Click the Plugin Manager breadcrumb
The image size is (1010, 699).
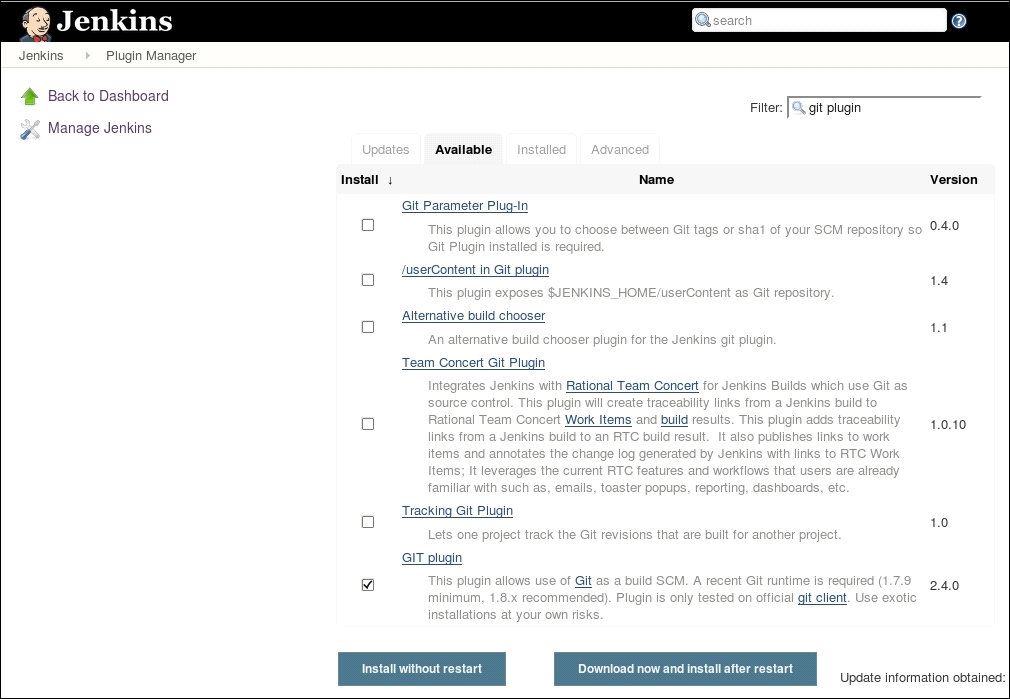click(x=151, y=56)
